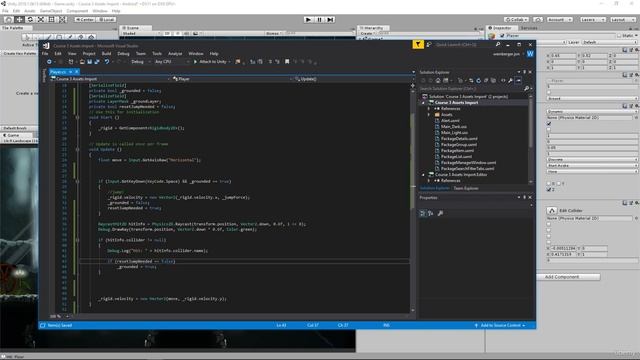Click Open File icon in Visual Studio toolbar
Viewport: 640px width, 360px height.
click(82, 62)
